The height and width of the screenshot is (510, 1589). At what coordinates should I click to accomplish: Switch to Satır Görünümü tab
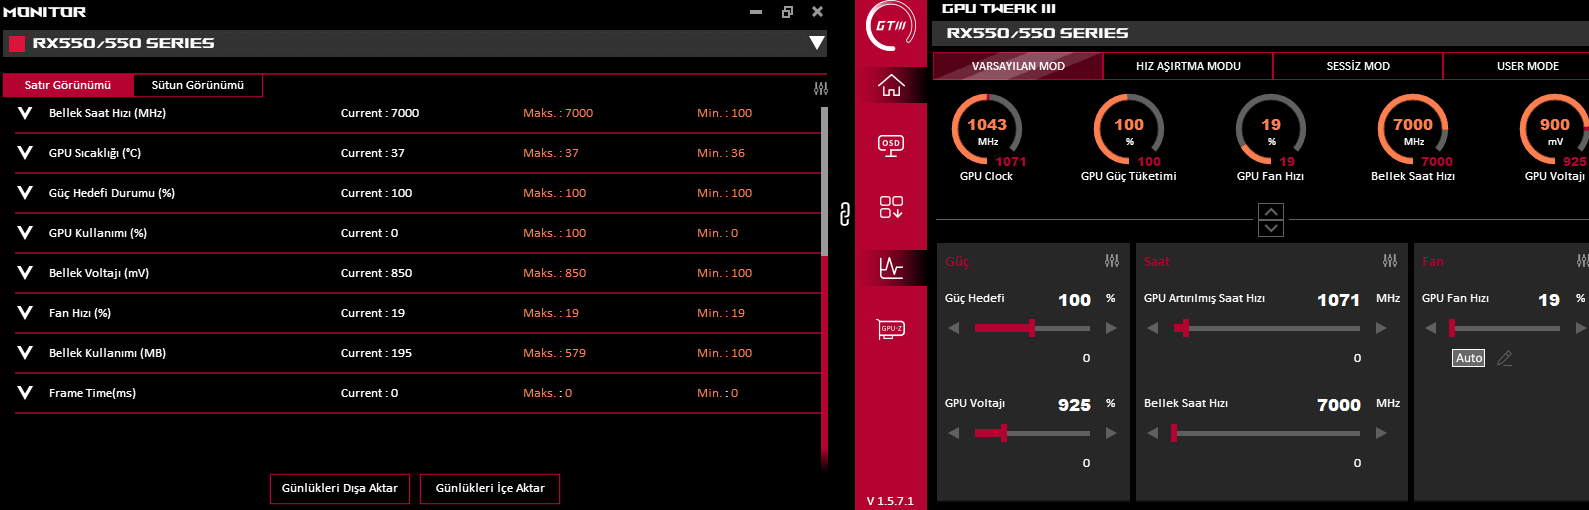point(68,85)
